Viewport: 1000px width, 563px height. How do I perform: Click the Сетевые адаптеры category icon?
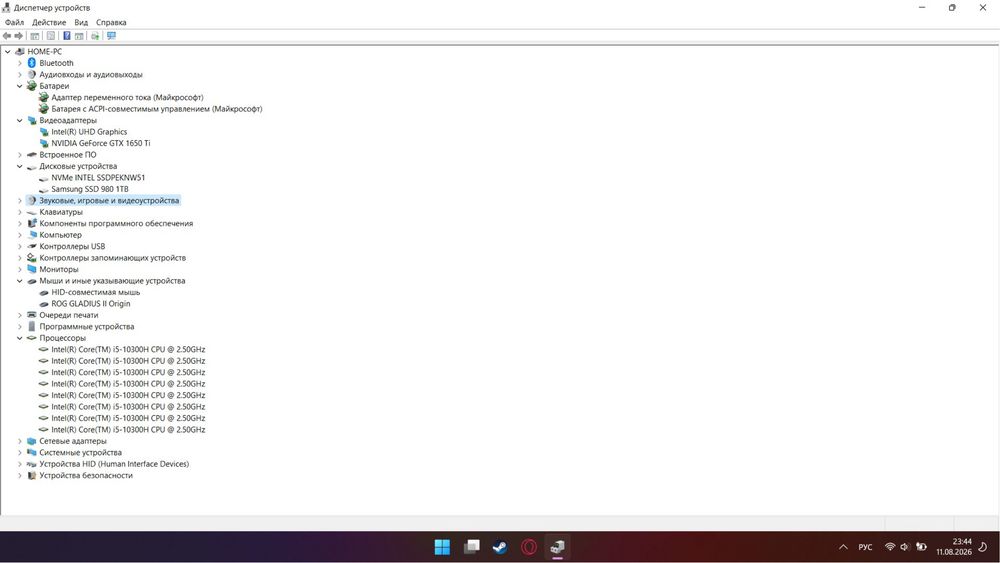point(32,441)
